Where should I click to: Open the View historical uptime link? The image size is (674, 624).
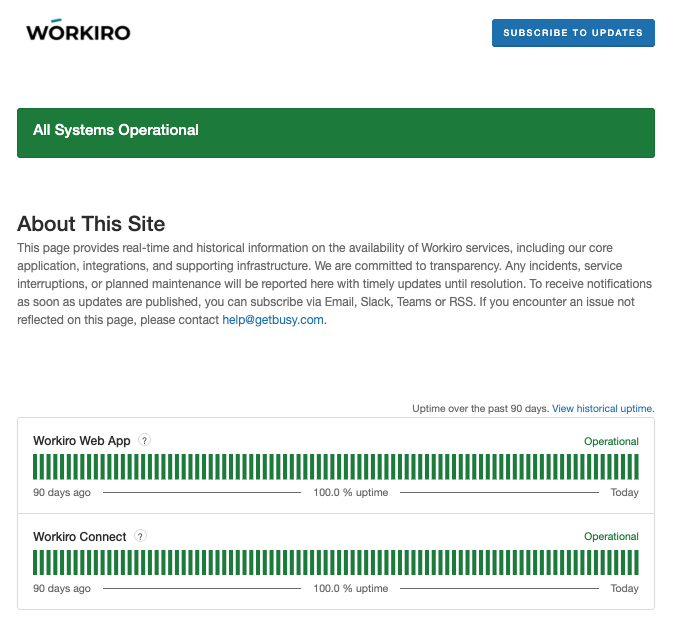point(602,409)
